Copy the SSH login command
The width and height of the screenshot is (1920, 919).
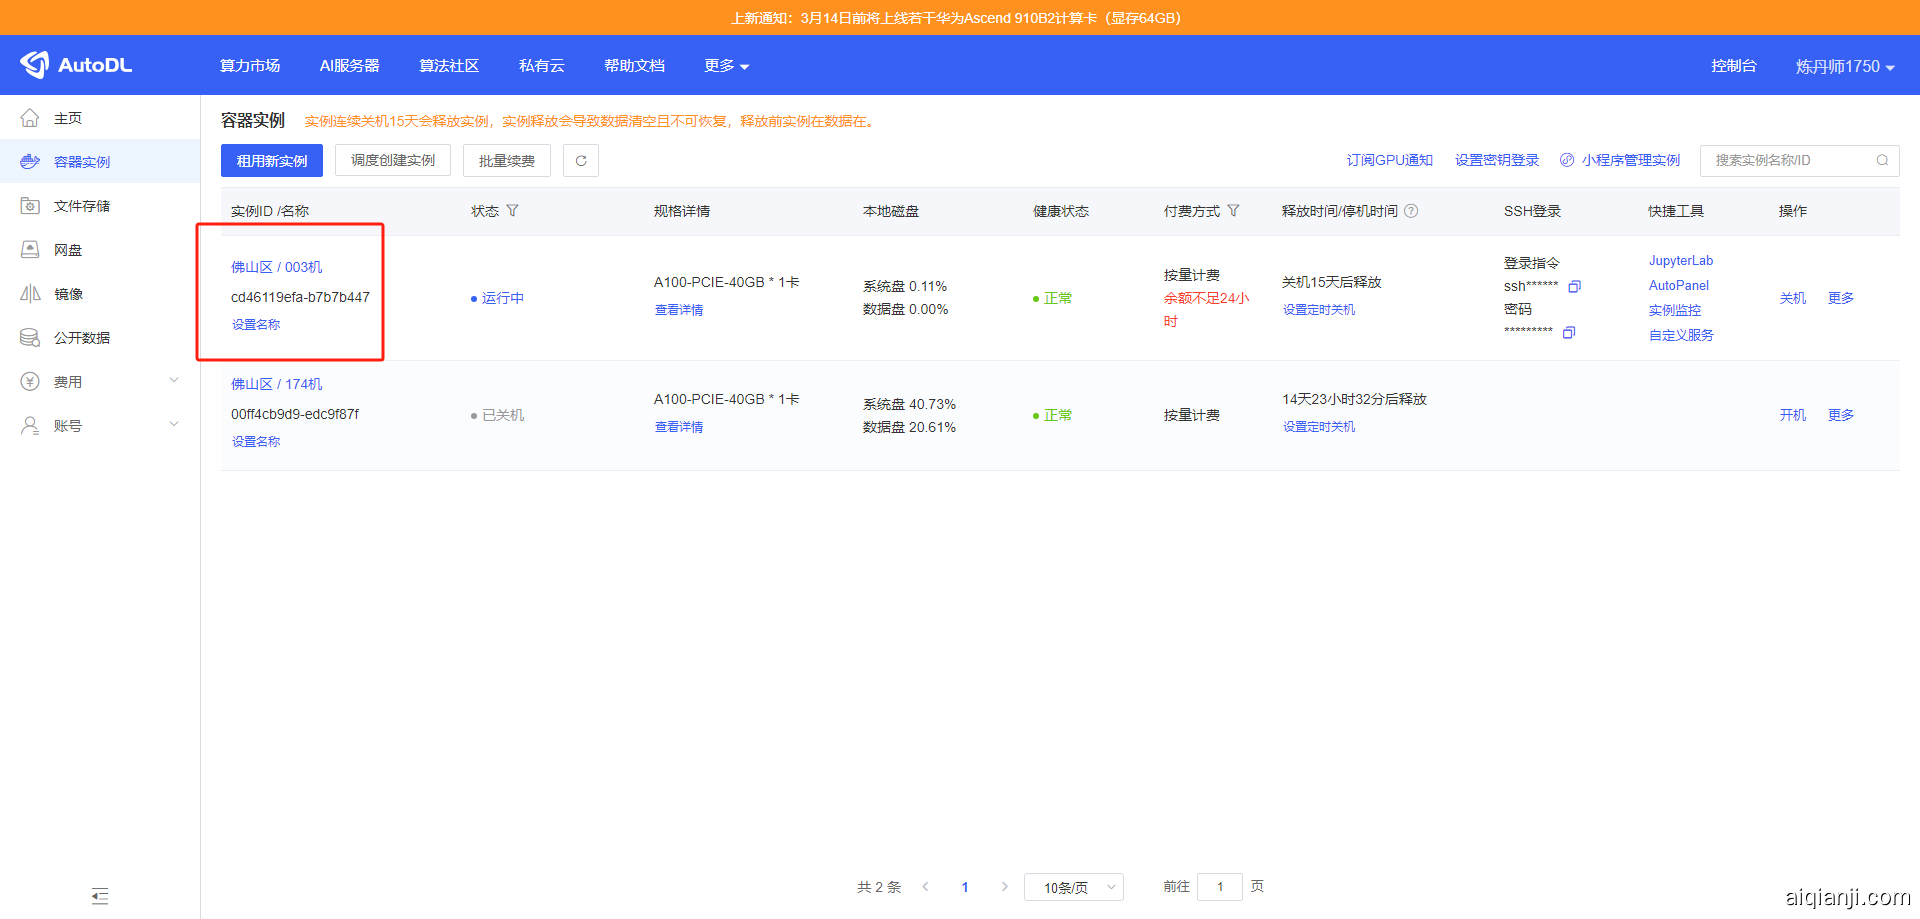coord(1575,285)
